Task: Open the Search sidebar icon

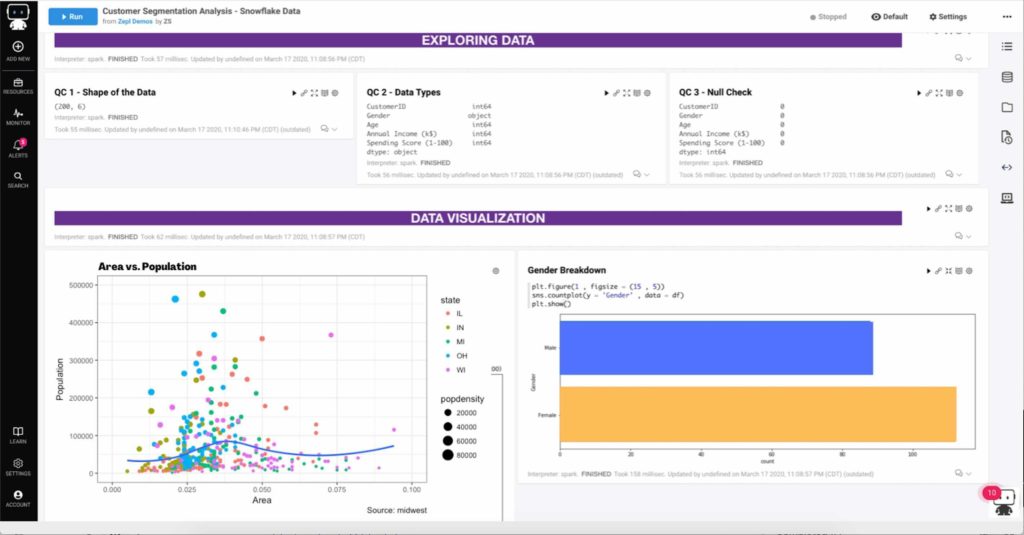Action: 18,180
